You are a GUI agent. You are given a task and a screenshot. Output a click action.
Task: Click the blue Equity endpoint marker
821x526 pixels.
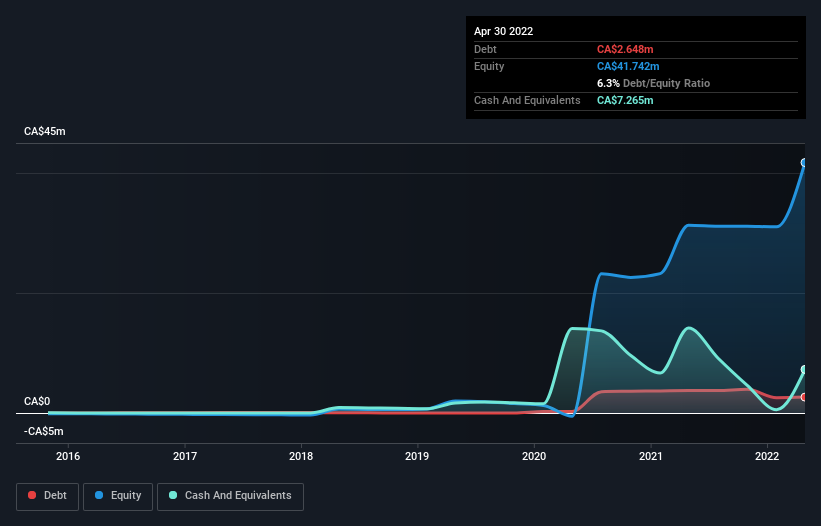[x=804, y=163]
